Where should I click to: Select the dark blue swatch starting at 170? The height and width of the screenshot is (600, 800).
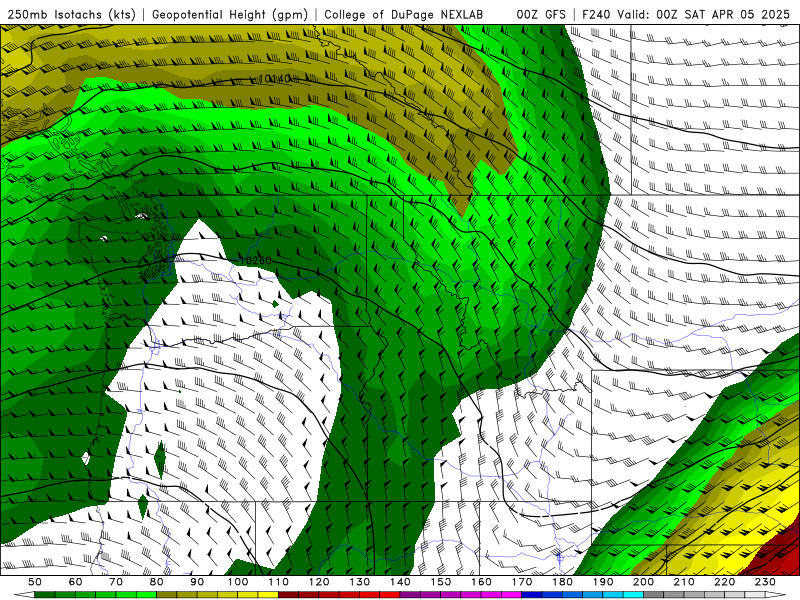532,595
